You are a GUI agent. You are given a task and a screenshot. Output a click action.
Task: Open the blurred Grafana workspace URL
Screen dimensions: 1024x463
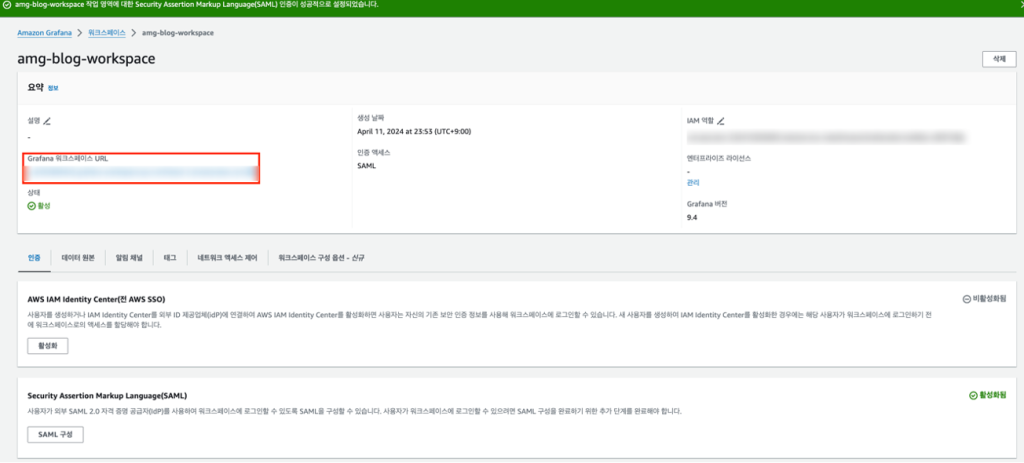[x=141, y=172]
